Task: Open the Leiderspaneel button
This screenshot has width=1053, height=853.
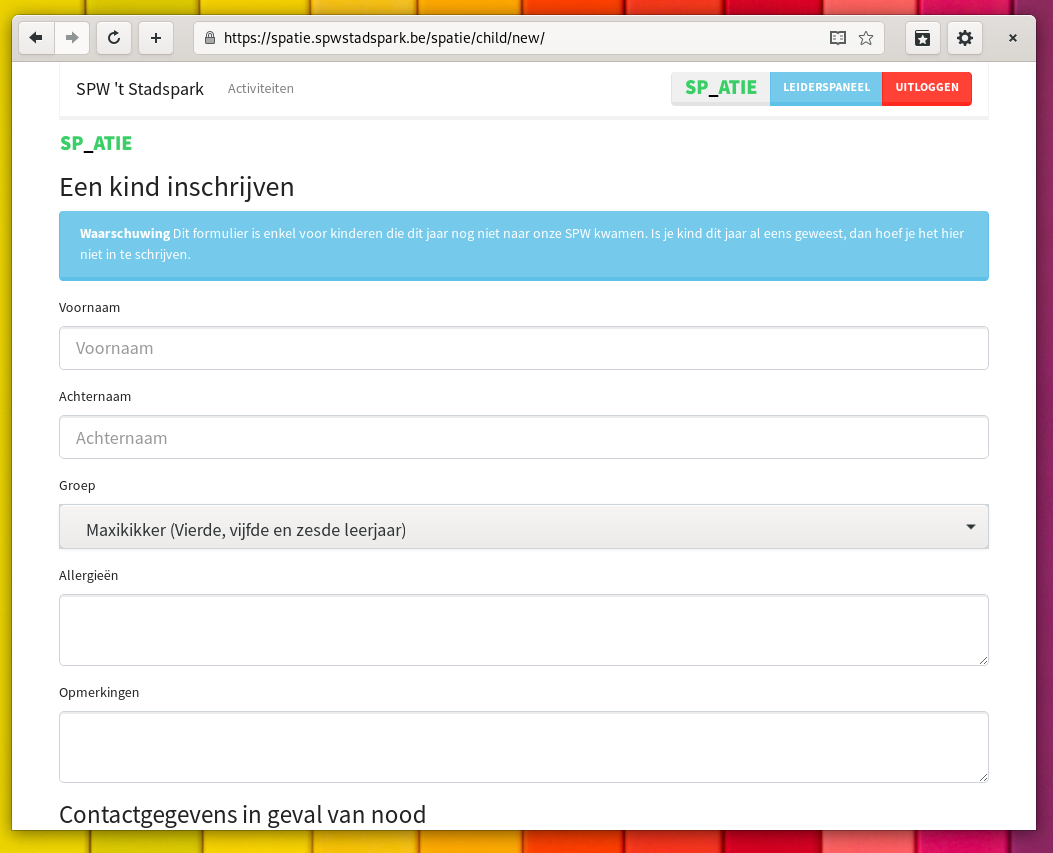Action: (826, 88)
